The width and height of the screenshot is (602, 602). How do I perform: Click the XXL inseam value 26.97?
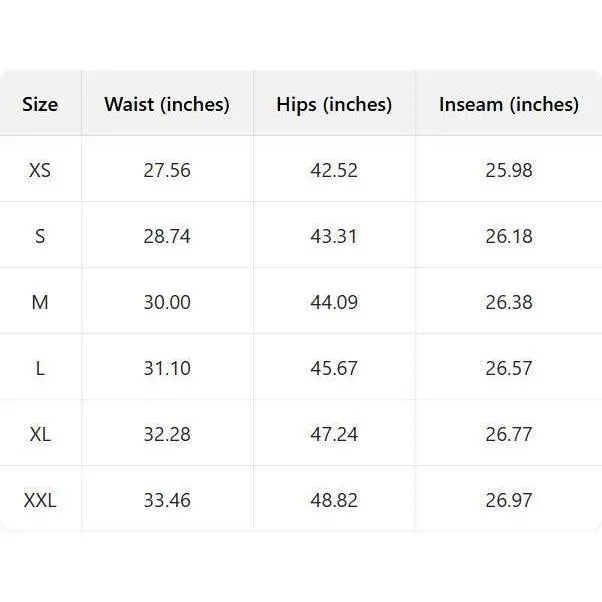coord(509,500)
